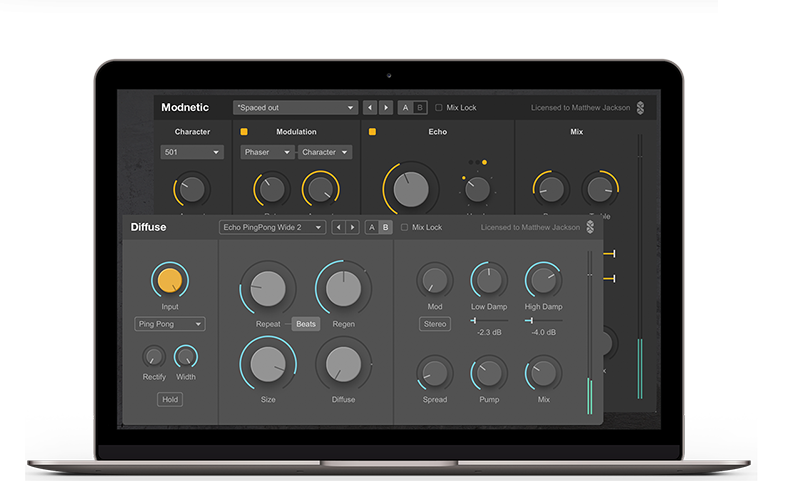Toggle the Hold button
This screenshot has width=800, height=481.
pyautogui.click(x=170, y=399)
